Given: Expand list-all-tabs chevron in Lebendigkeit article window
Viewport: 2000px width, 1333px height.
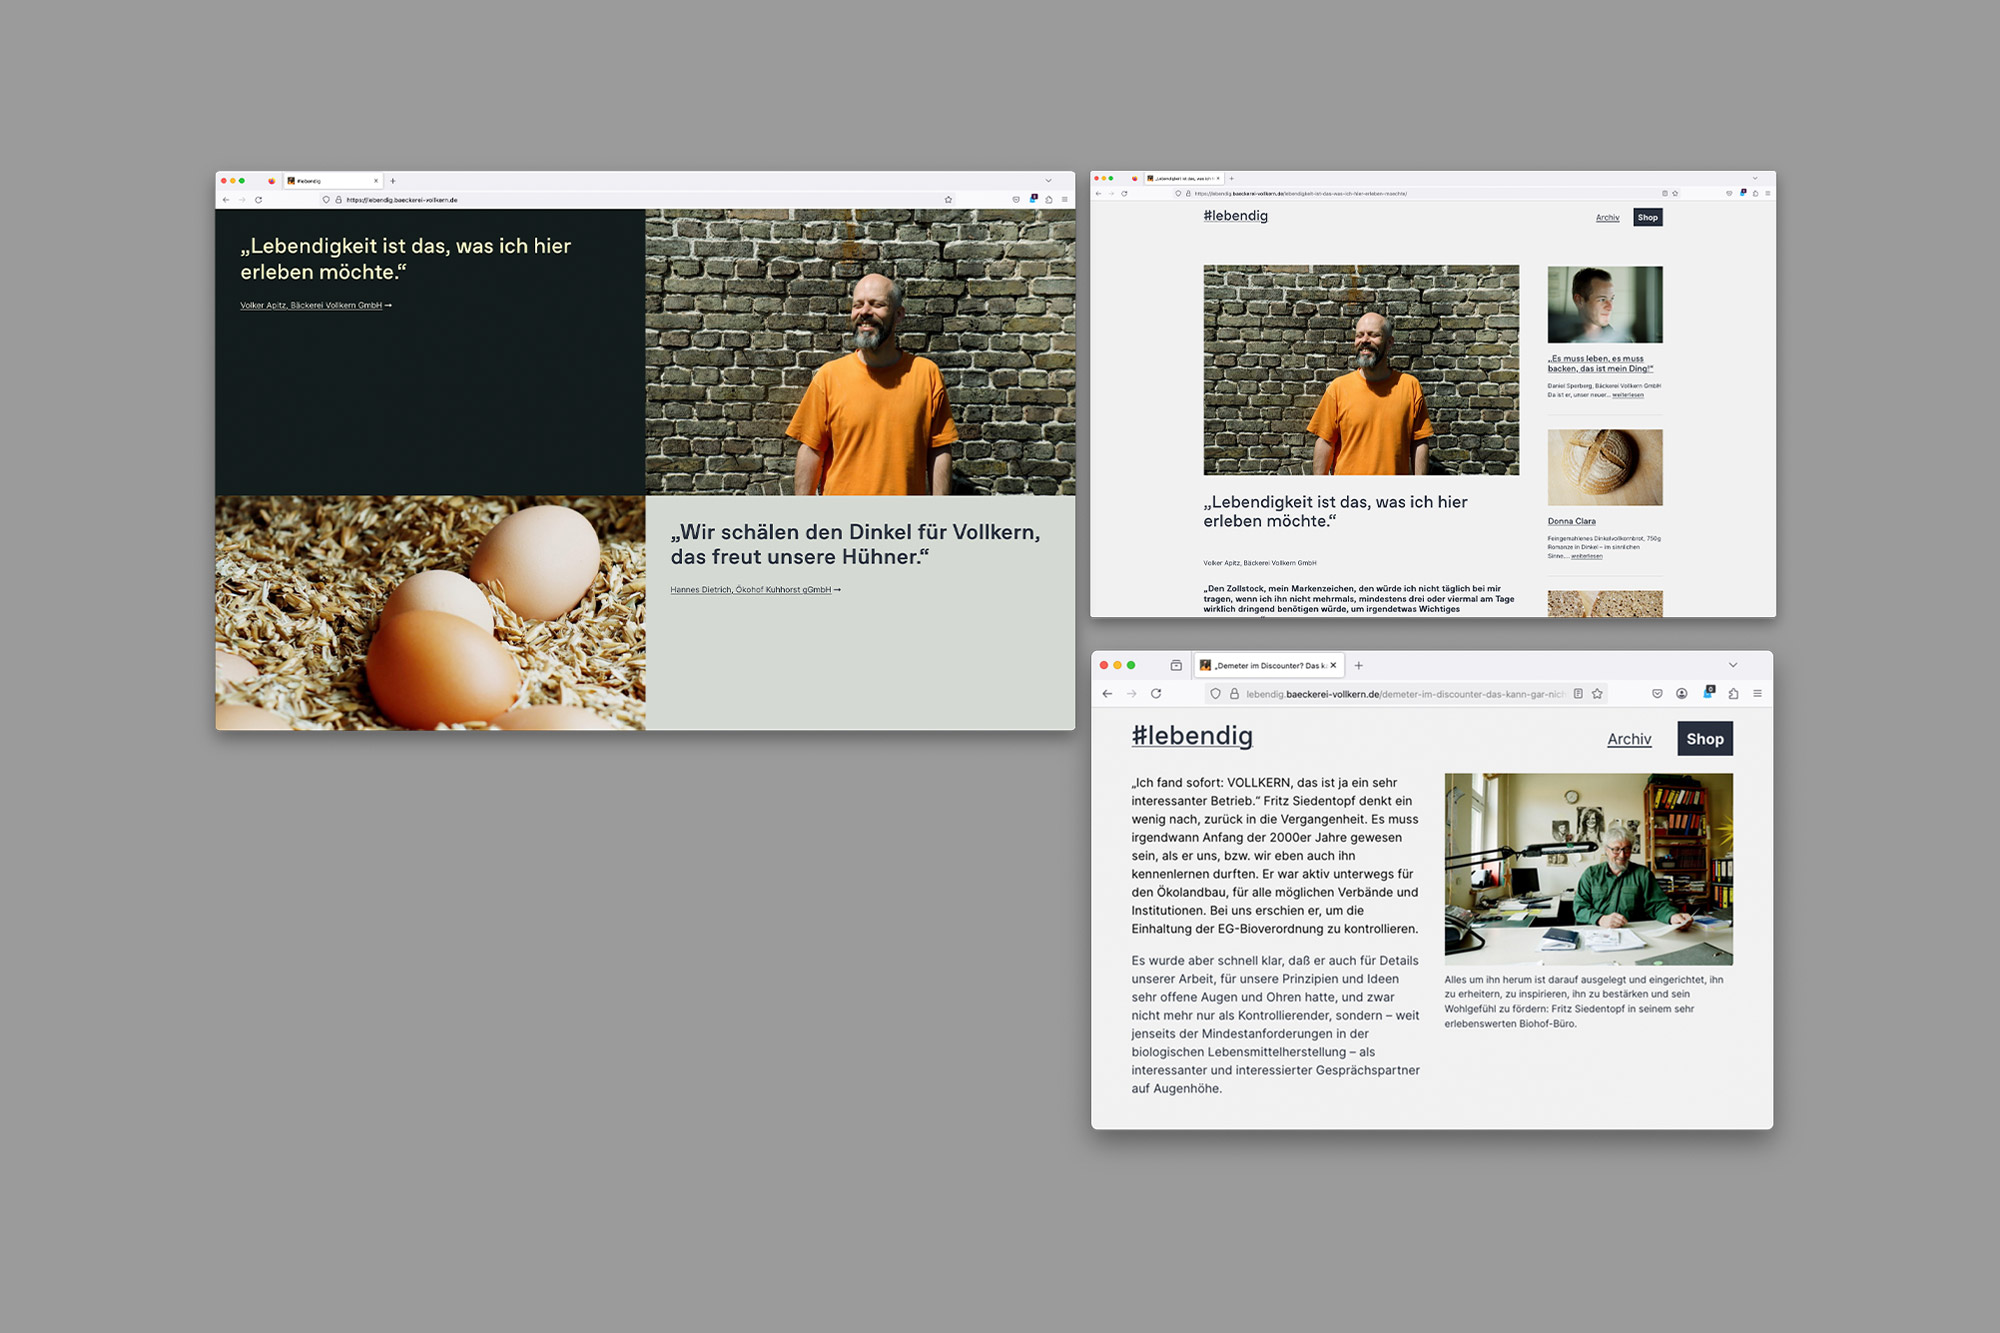Looking at the screenshot, I should click(x=1754, y=178).
